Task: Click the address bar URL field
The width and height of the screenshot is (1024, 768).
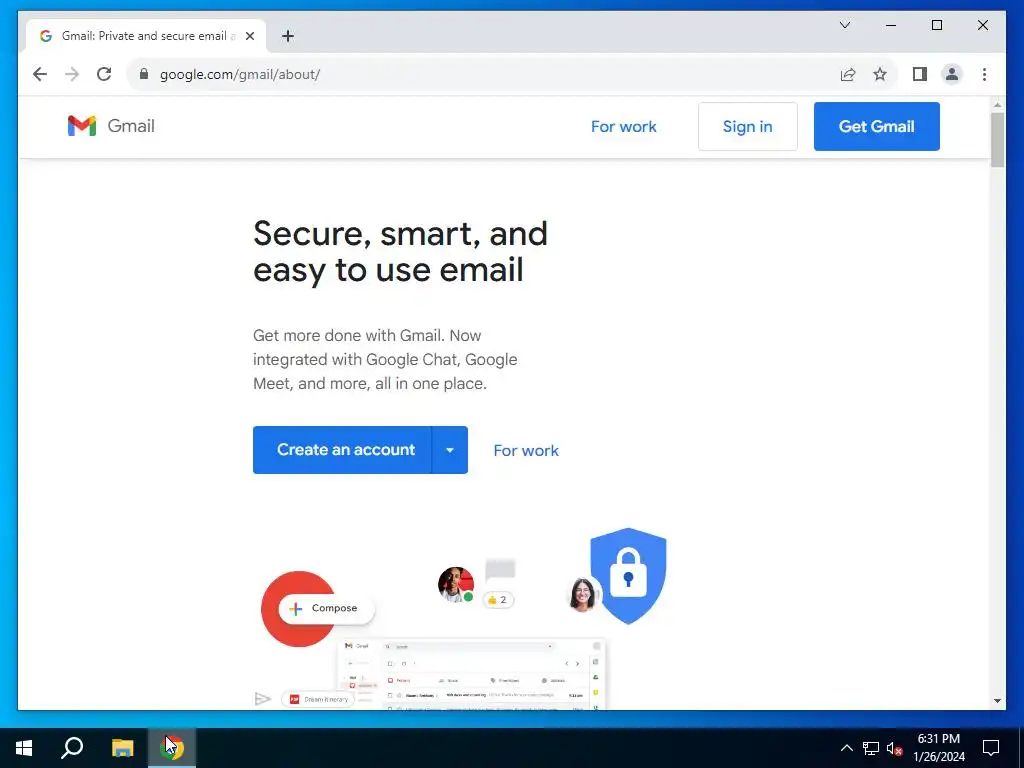Action: click(x=483, y=74)
